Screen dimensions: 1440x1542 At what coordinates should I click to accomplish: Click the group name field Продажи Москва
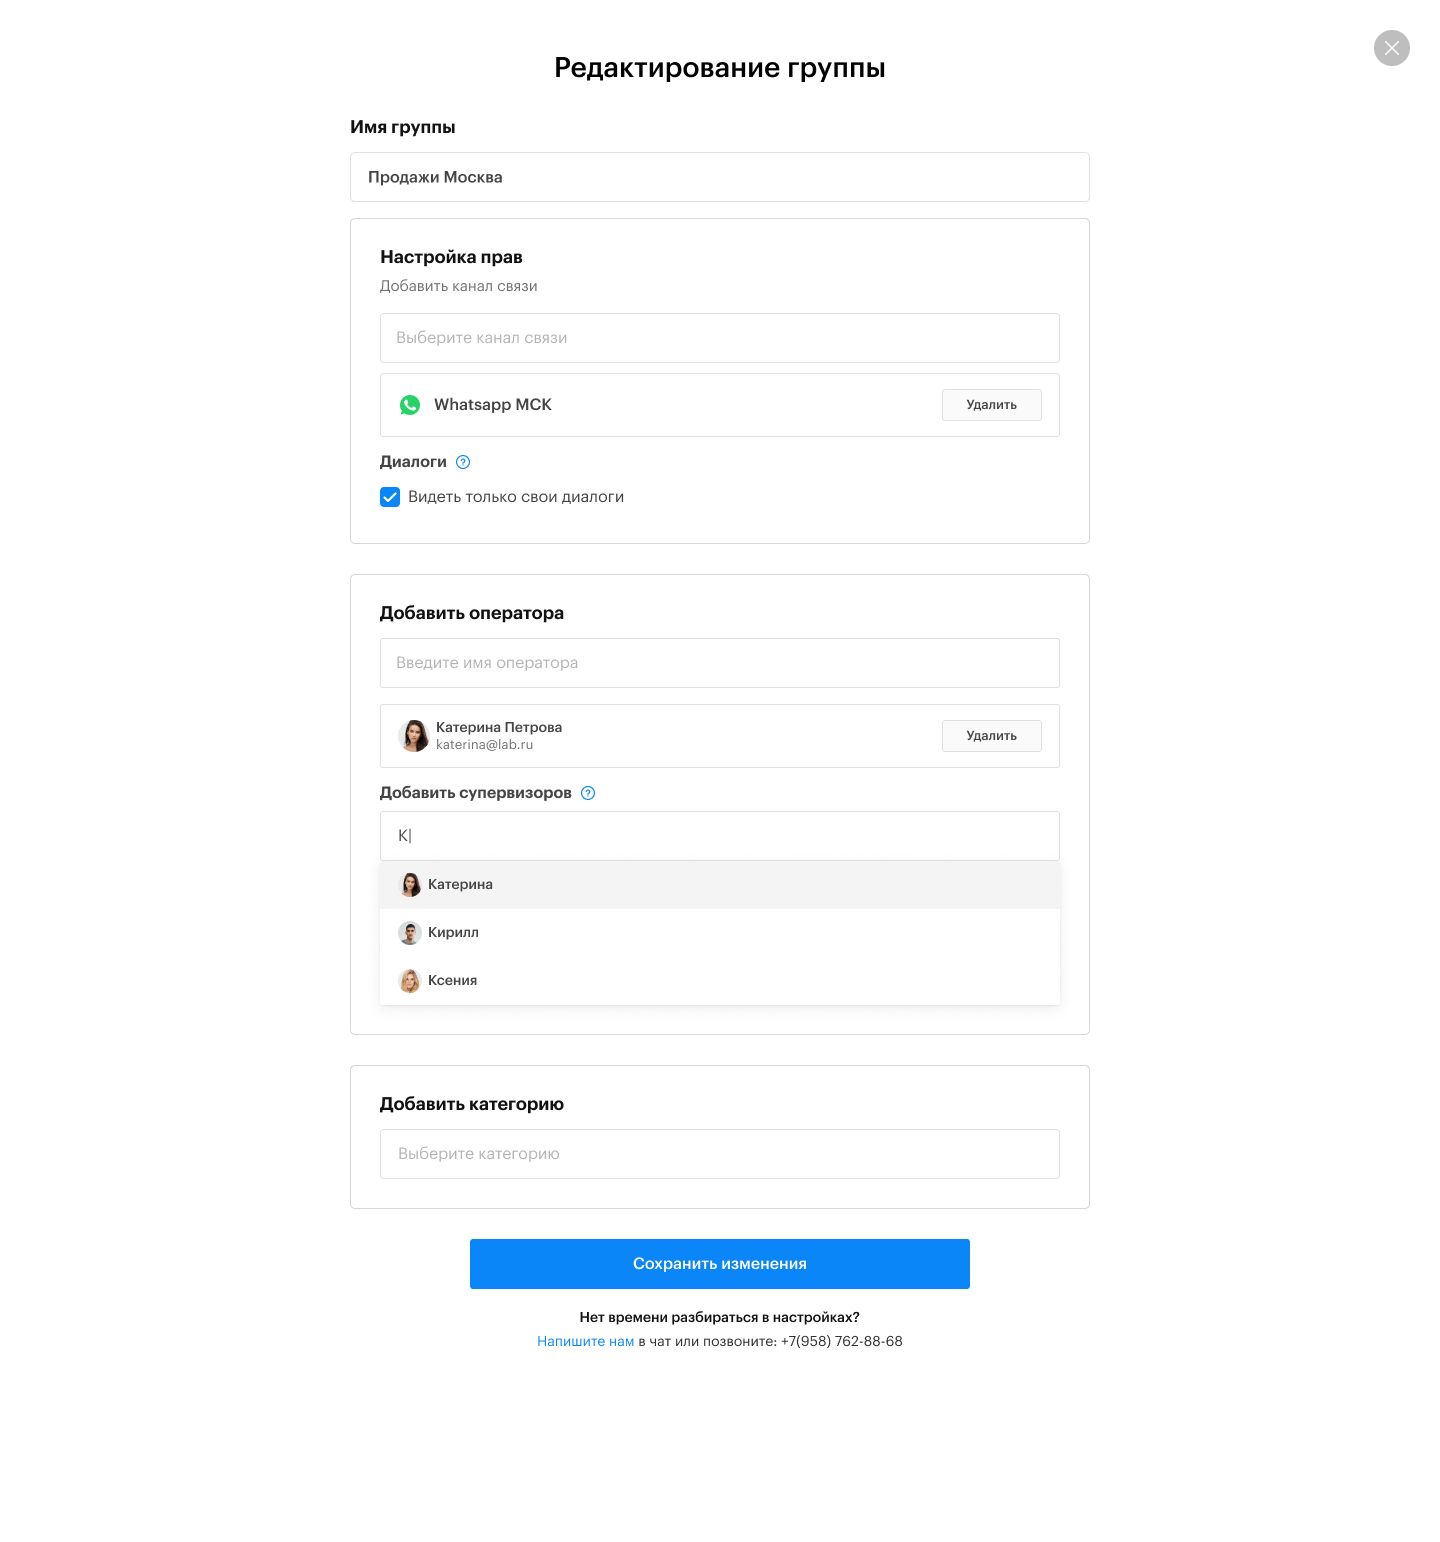pos(719,177)
